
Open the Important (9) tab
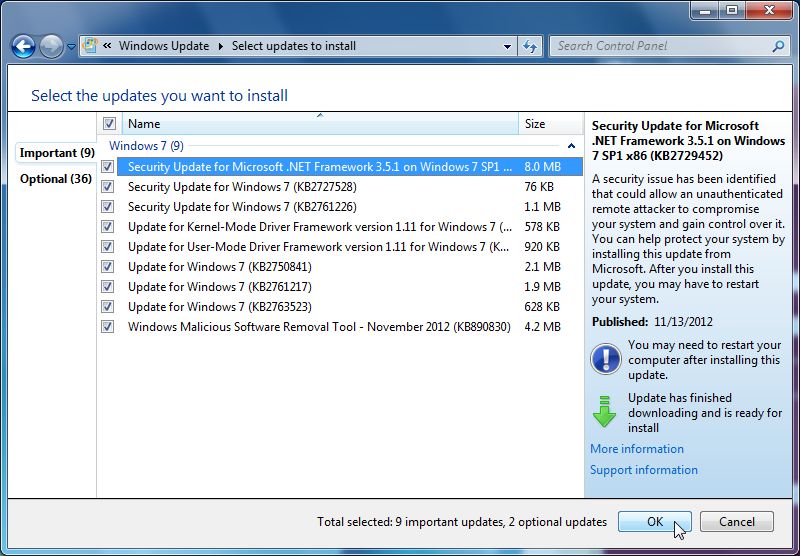tap(57, 153)
